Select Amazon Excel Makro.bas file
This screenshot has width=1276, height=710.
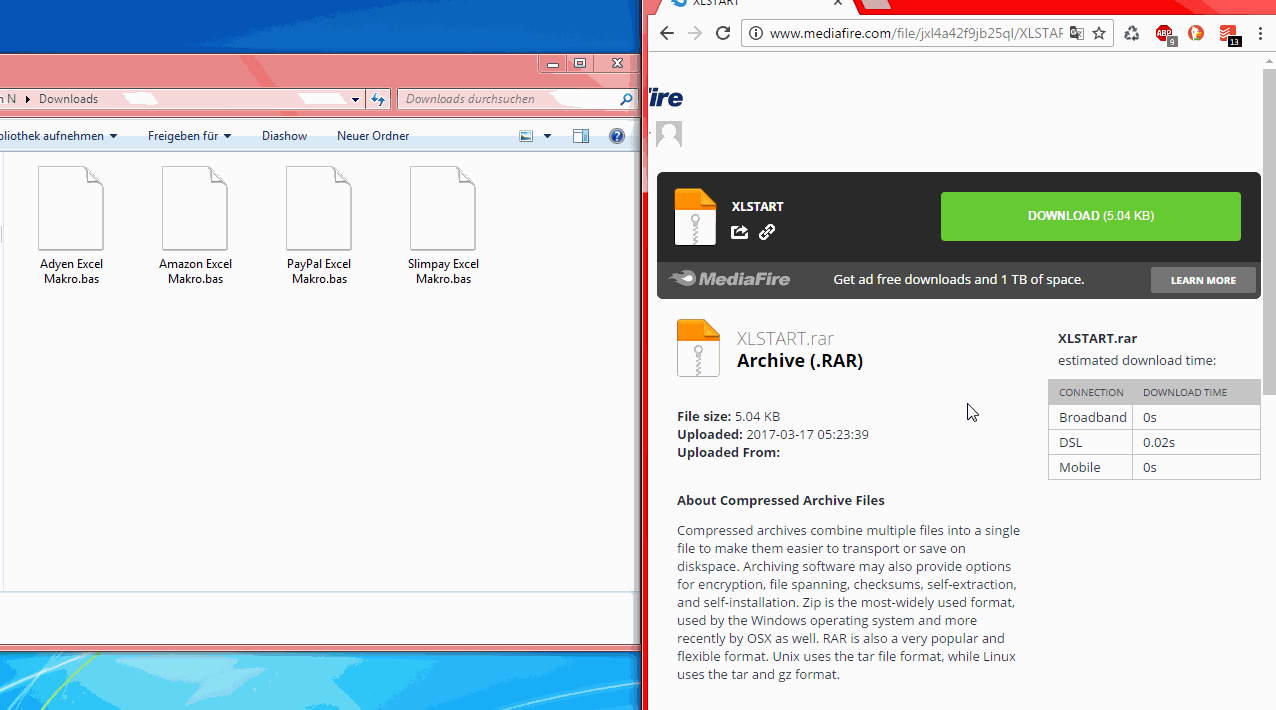click(195, 226)
